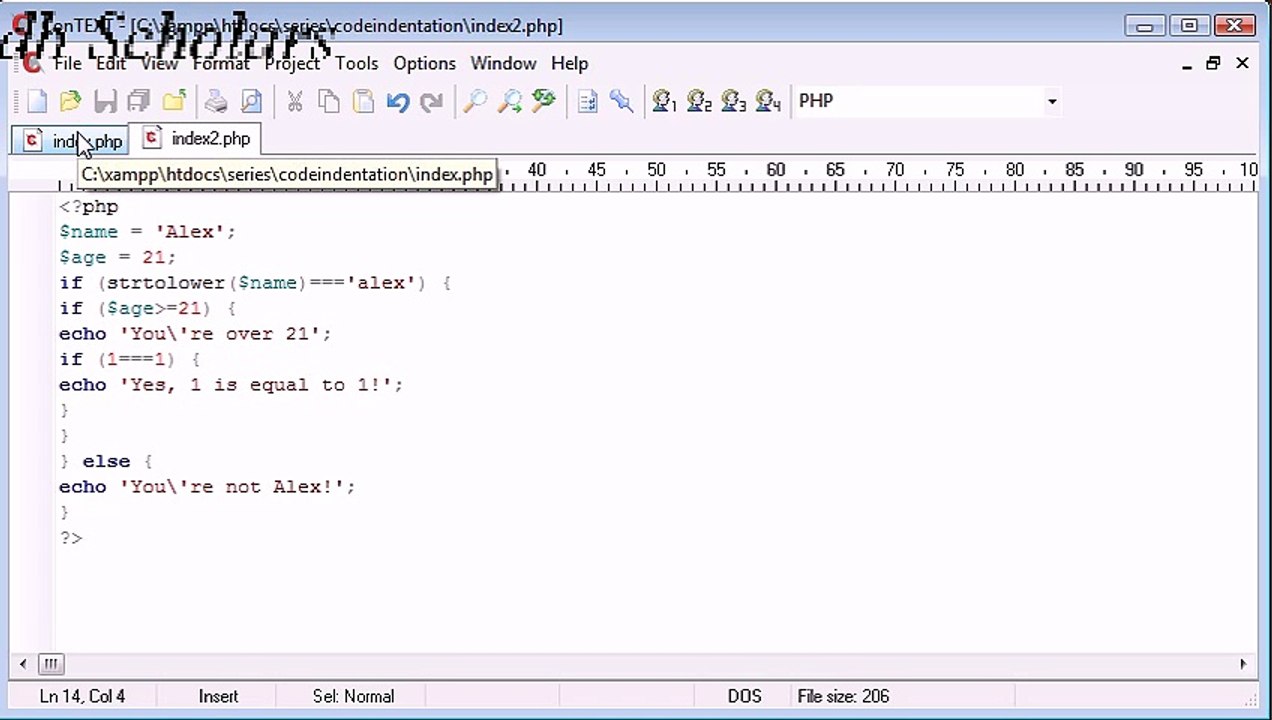Open the Window menu
Screen dimensions: 1272x720
[503, 63]
